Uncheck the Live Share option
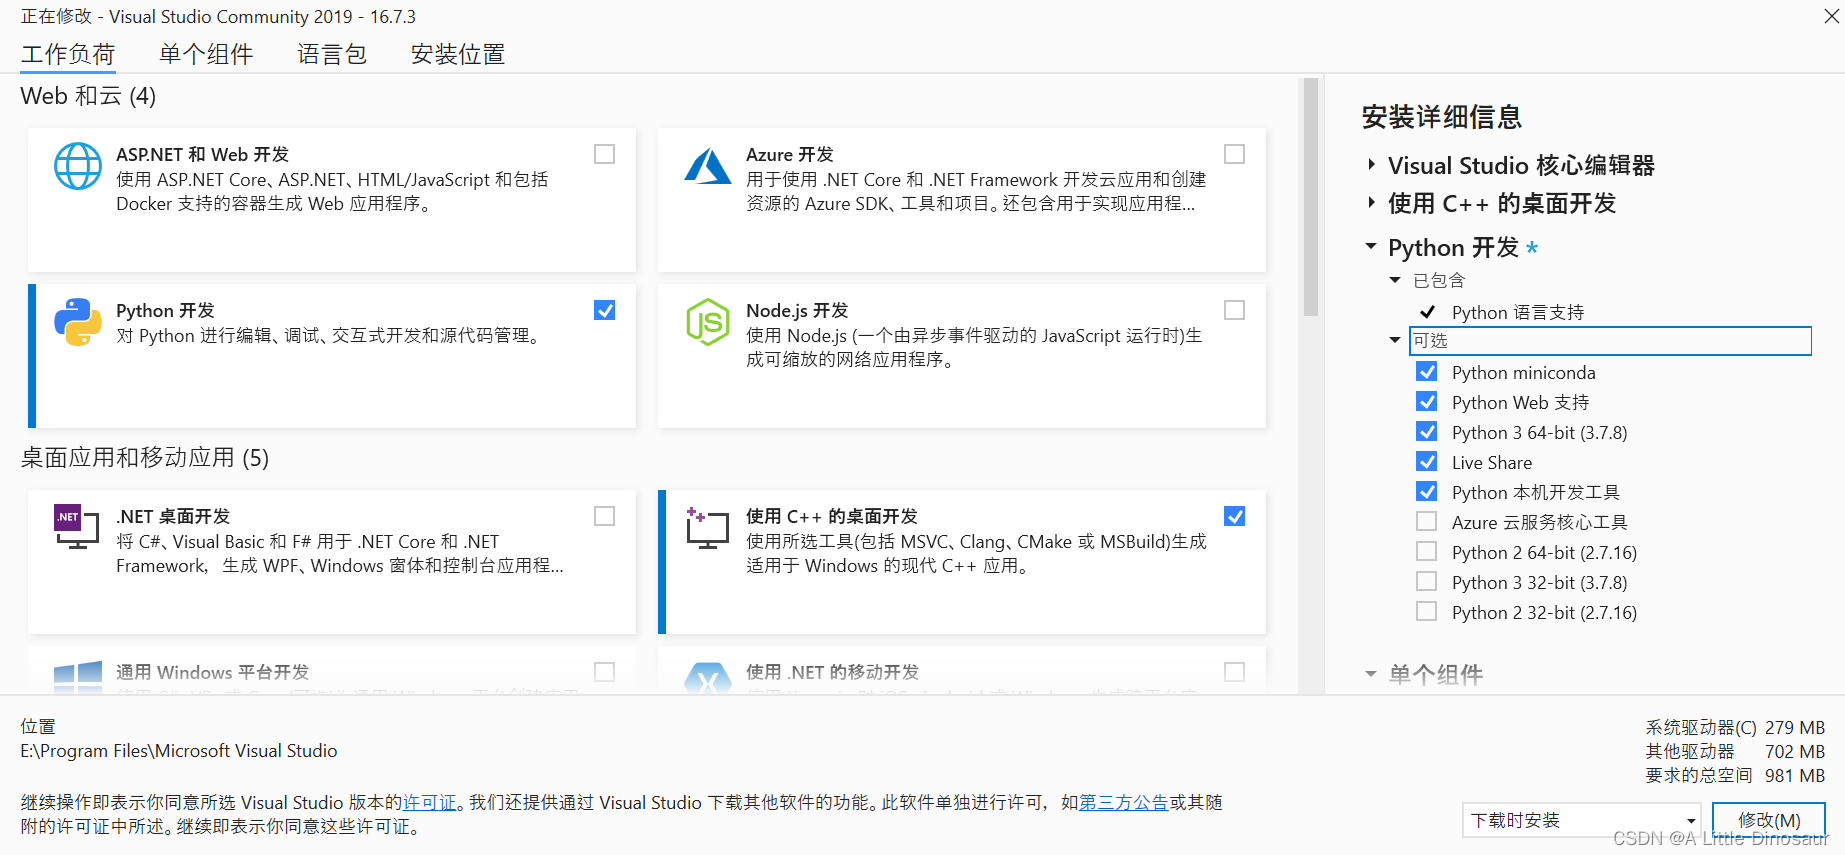This screenshot has width=1845, height=855. (1427, 462)
